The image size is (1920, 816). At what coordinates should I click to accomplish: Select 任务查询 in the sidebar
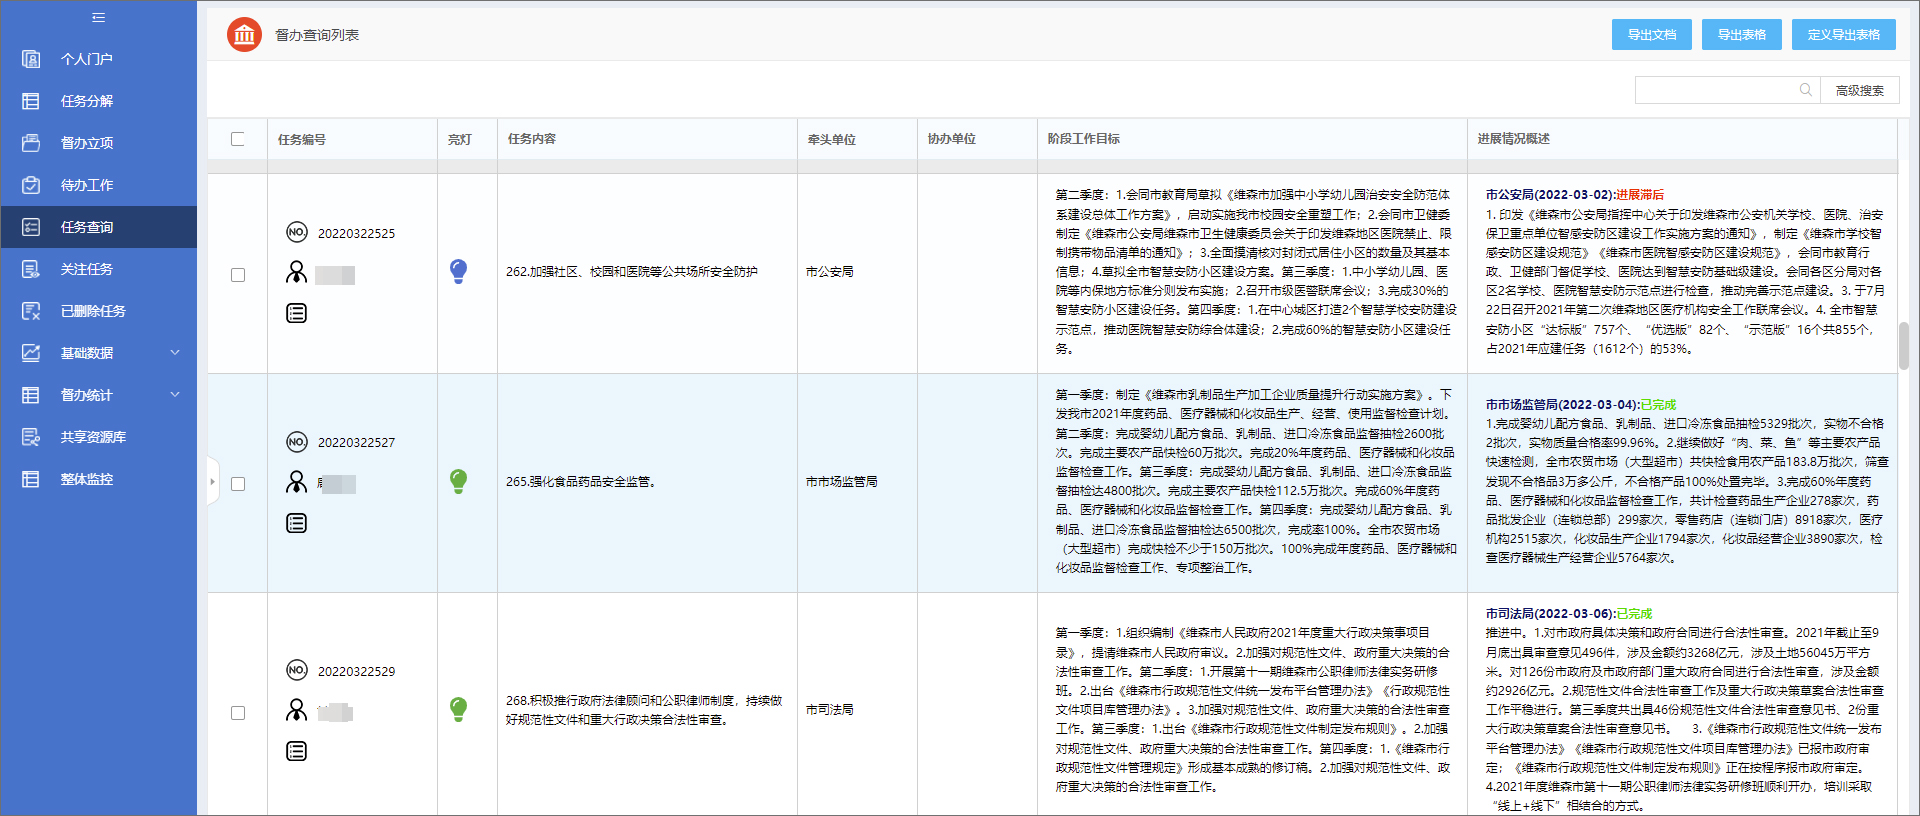pos(99,227)
